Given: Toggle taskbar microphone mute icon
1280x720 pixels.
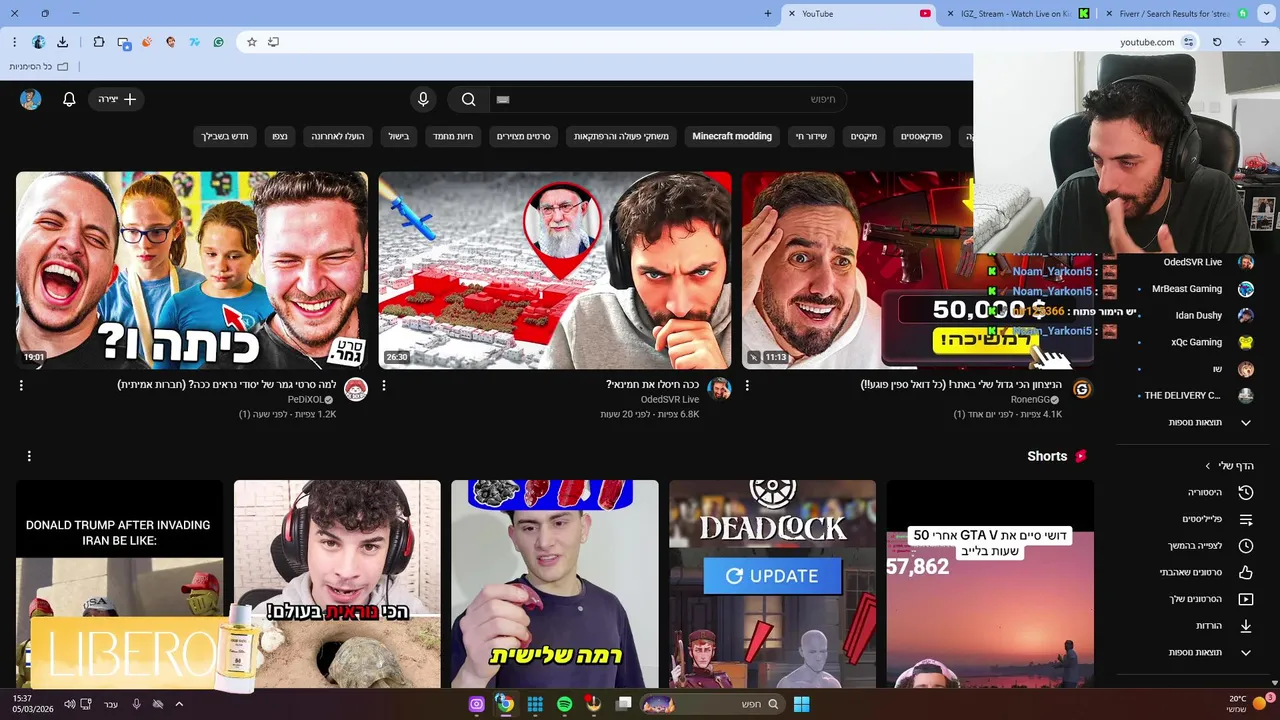Looking at the screenshot, I should [137, 704].
